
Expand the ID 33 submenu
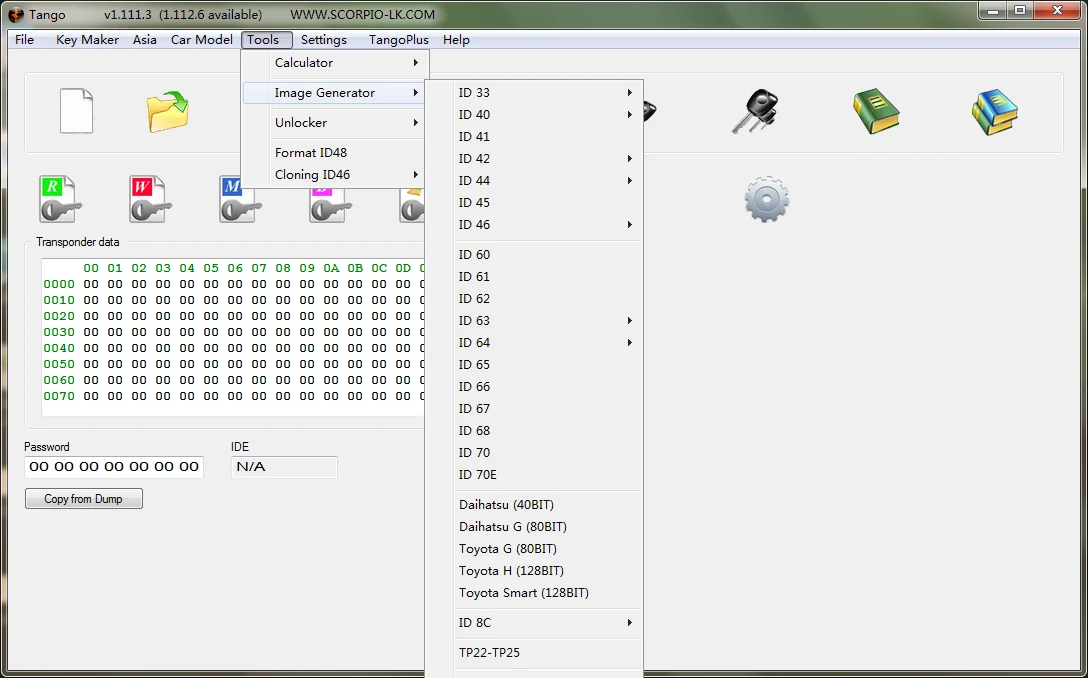(x=534, y=92)
